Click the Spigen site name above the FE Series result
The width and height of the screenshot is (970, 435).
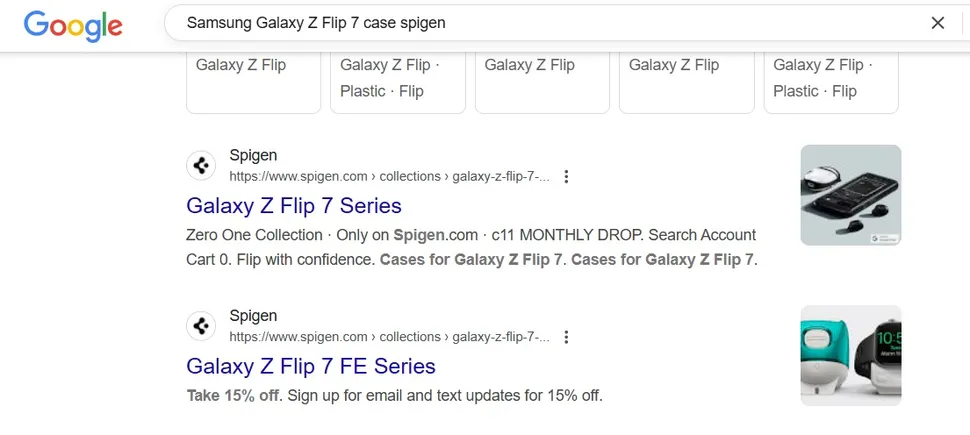pyautogui.click(x=253, y=316)
